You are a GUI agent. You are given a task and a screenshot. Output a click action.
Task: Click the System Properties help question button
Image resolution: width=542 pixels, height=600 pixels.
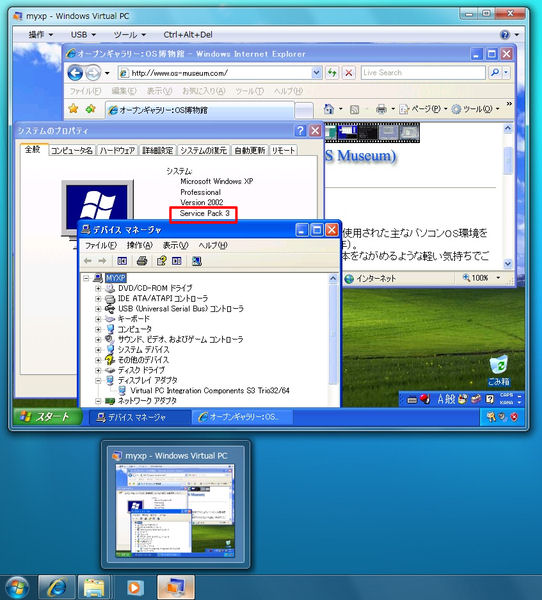tap(300, 131)
